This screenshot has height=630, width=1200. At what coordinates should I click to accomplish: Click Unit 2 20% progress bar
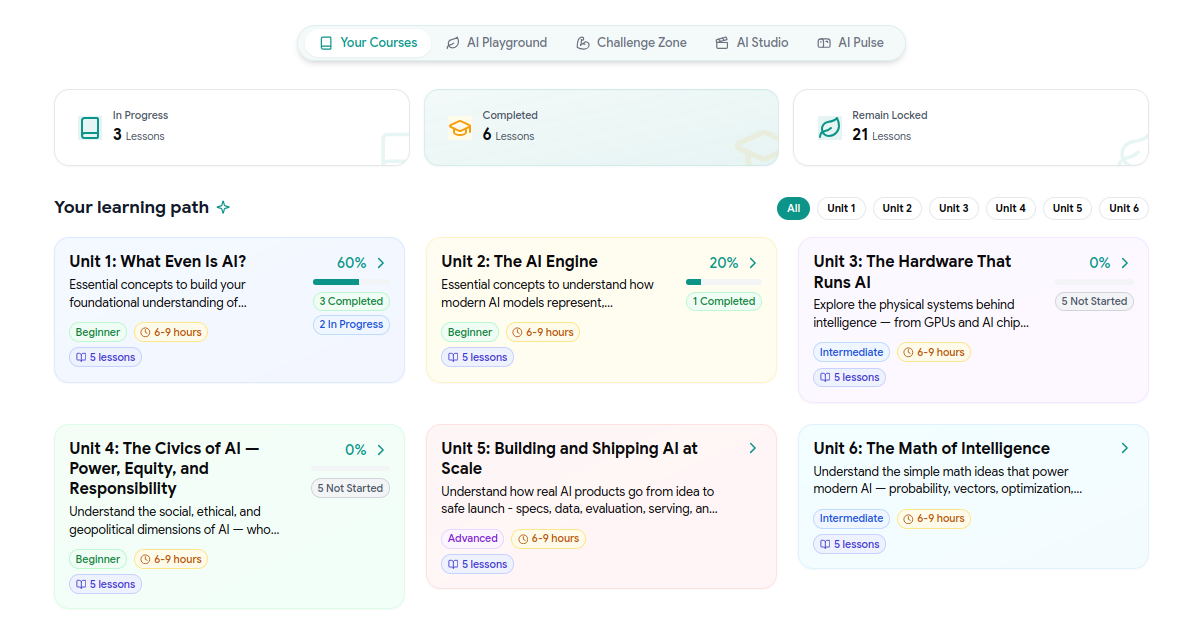(x=723, y=282)
